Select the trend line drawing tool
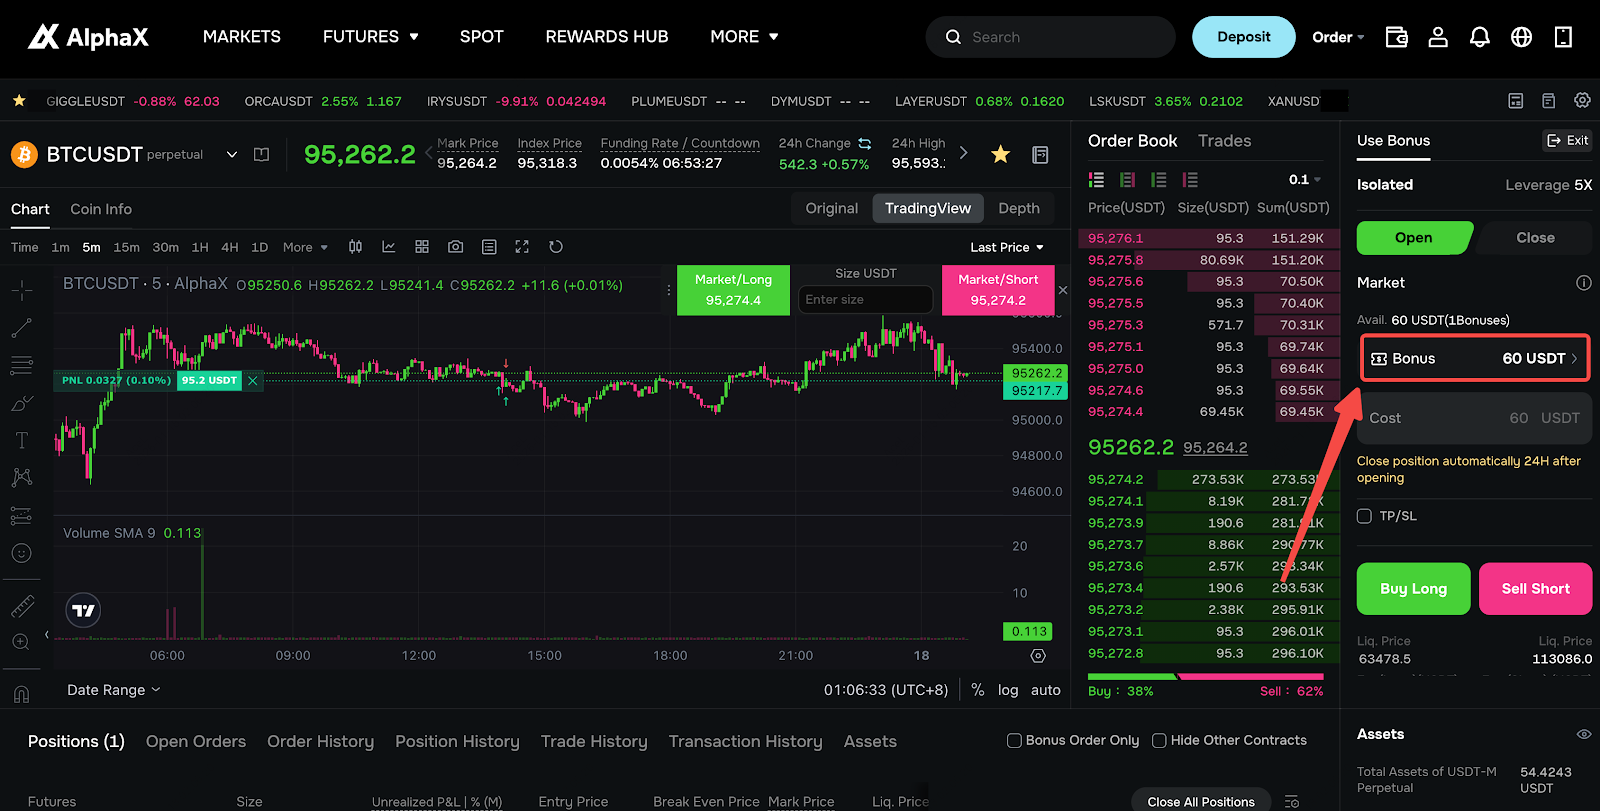This screenshot has height=811, width=1600. tap(22, 328)
